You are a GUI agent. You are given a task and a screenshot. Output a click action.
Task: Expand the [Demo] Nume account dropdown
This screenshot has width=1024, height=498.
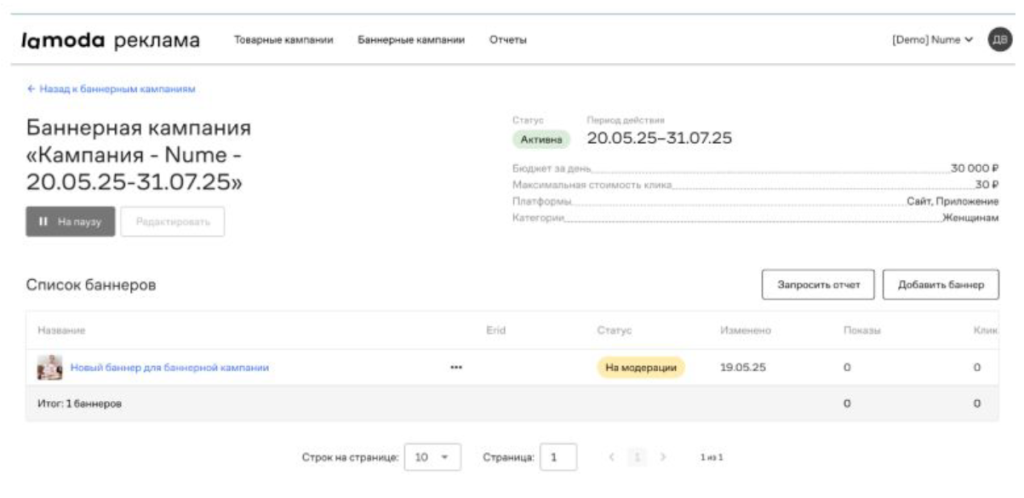[x=932, y=40]
